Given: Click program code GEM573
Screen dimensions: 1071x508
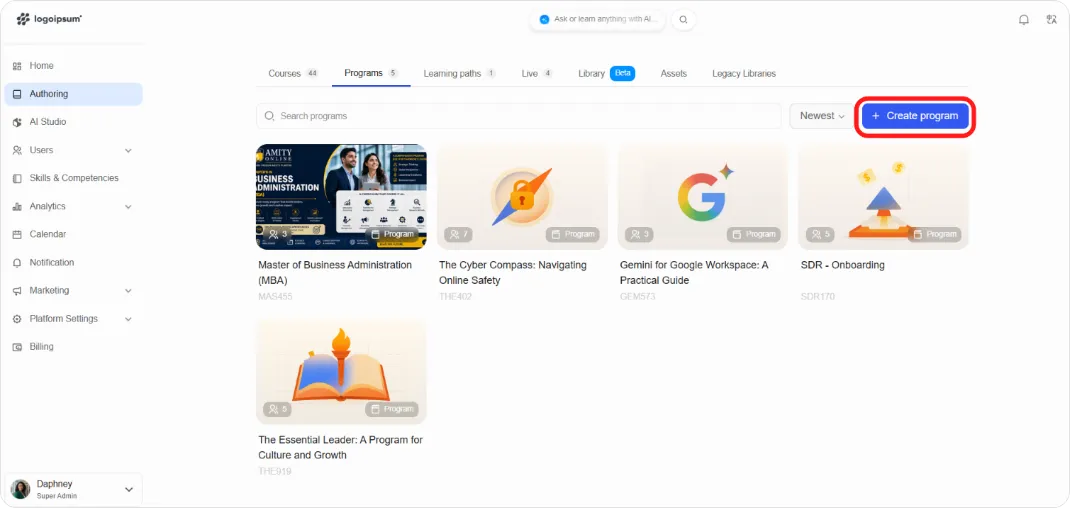Looking at the screenshot, I should pos(637,296).
